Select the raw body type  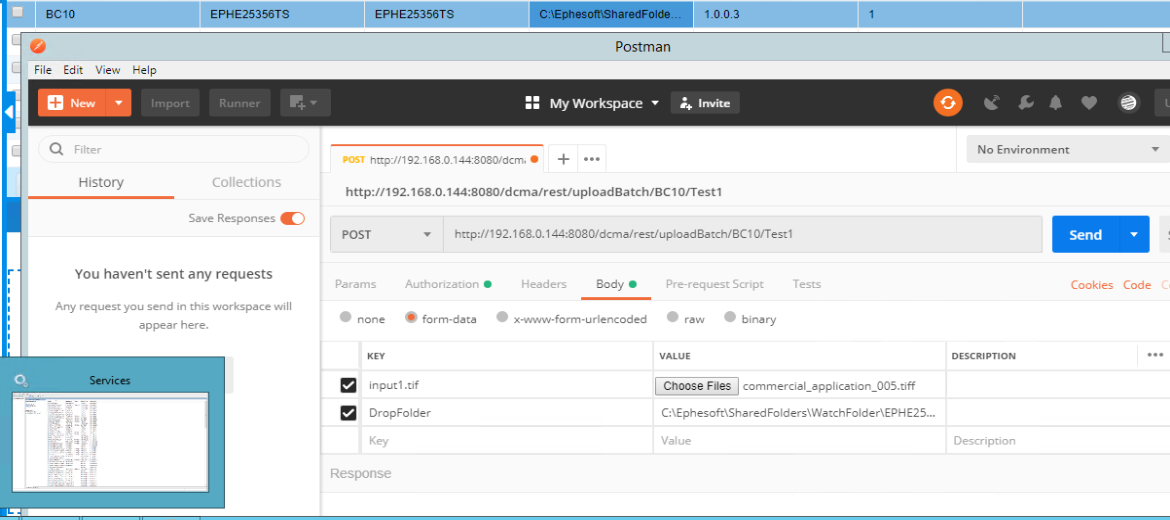(x=673, y=317)
